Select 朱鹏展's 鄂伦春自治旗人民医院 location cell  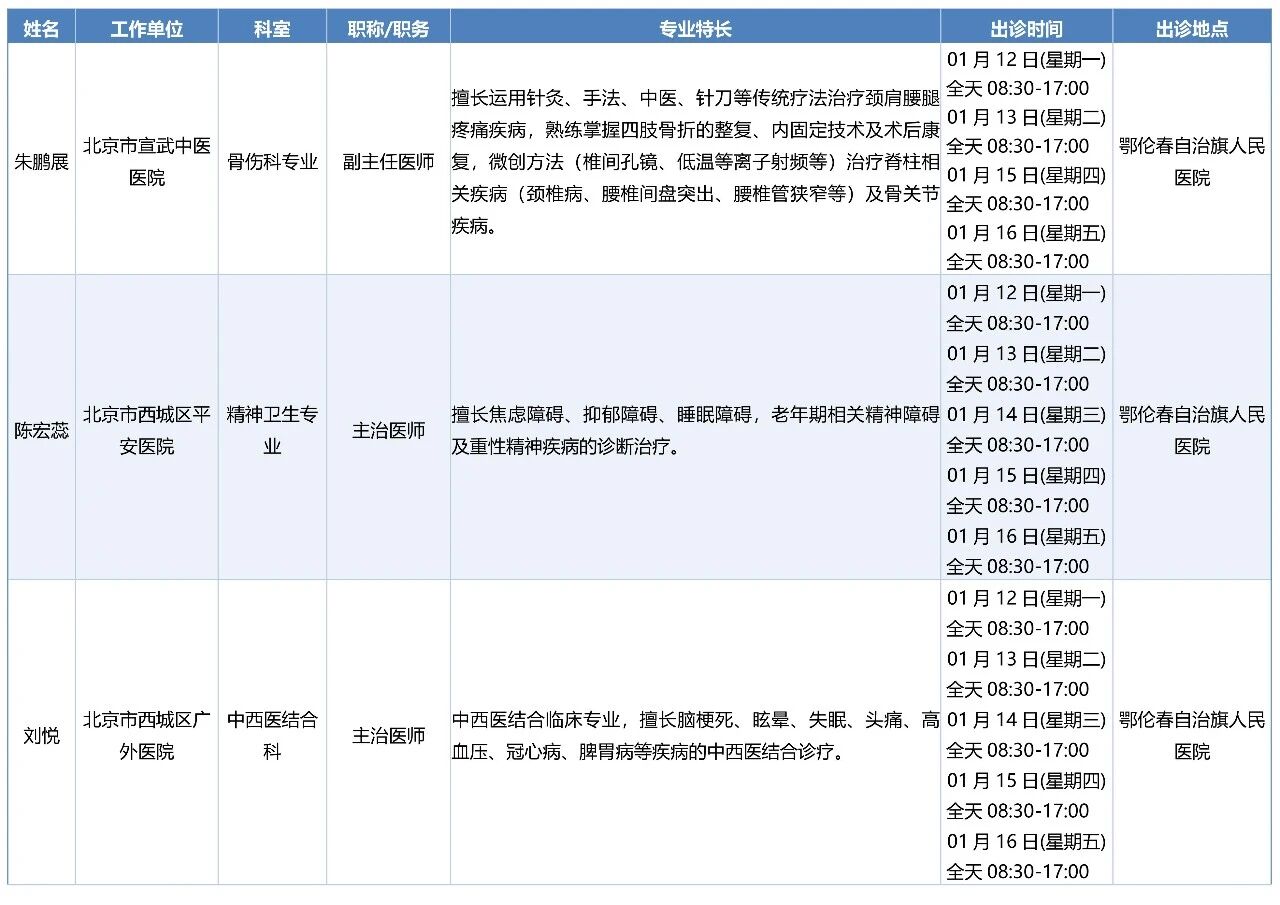pyautogui.click(x=1192, y=162)
